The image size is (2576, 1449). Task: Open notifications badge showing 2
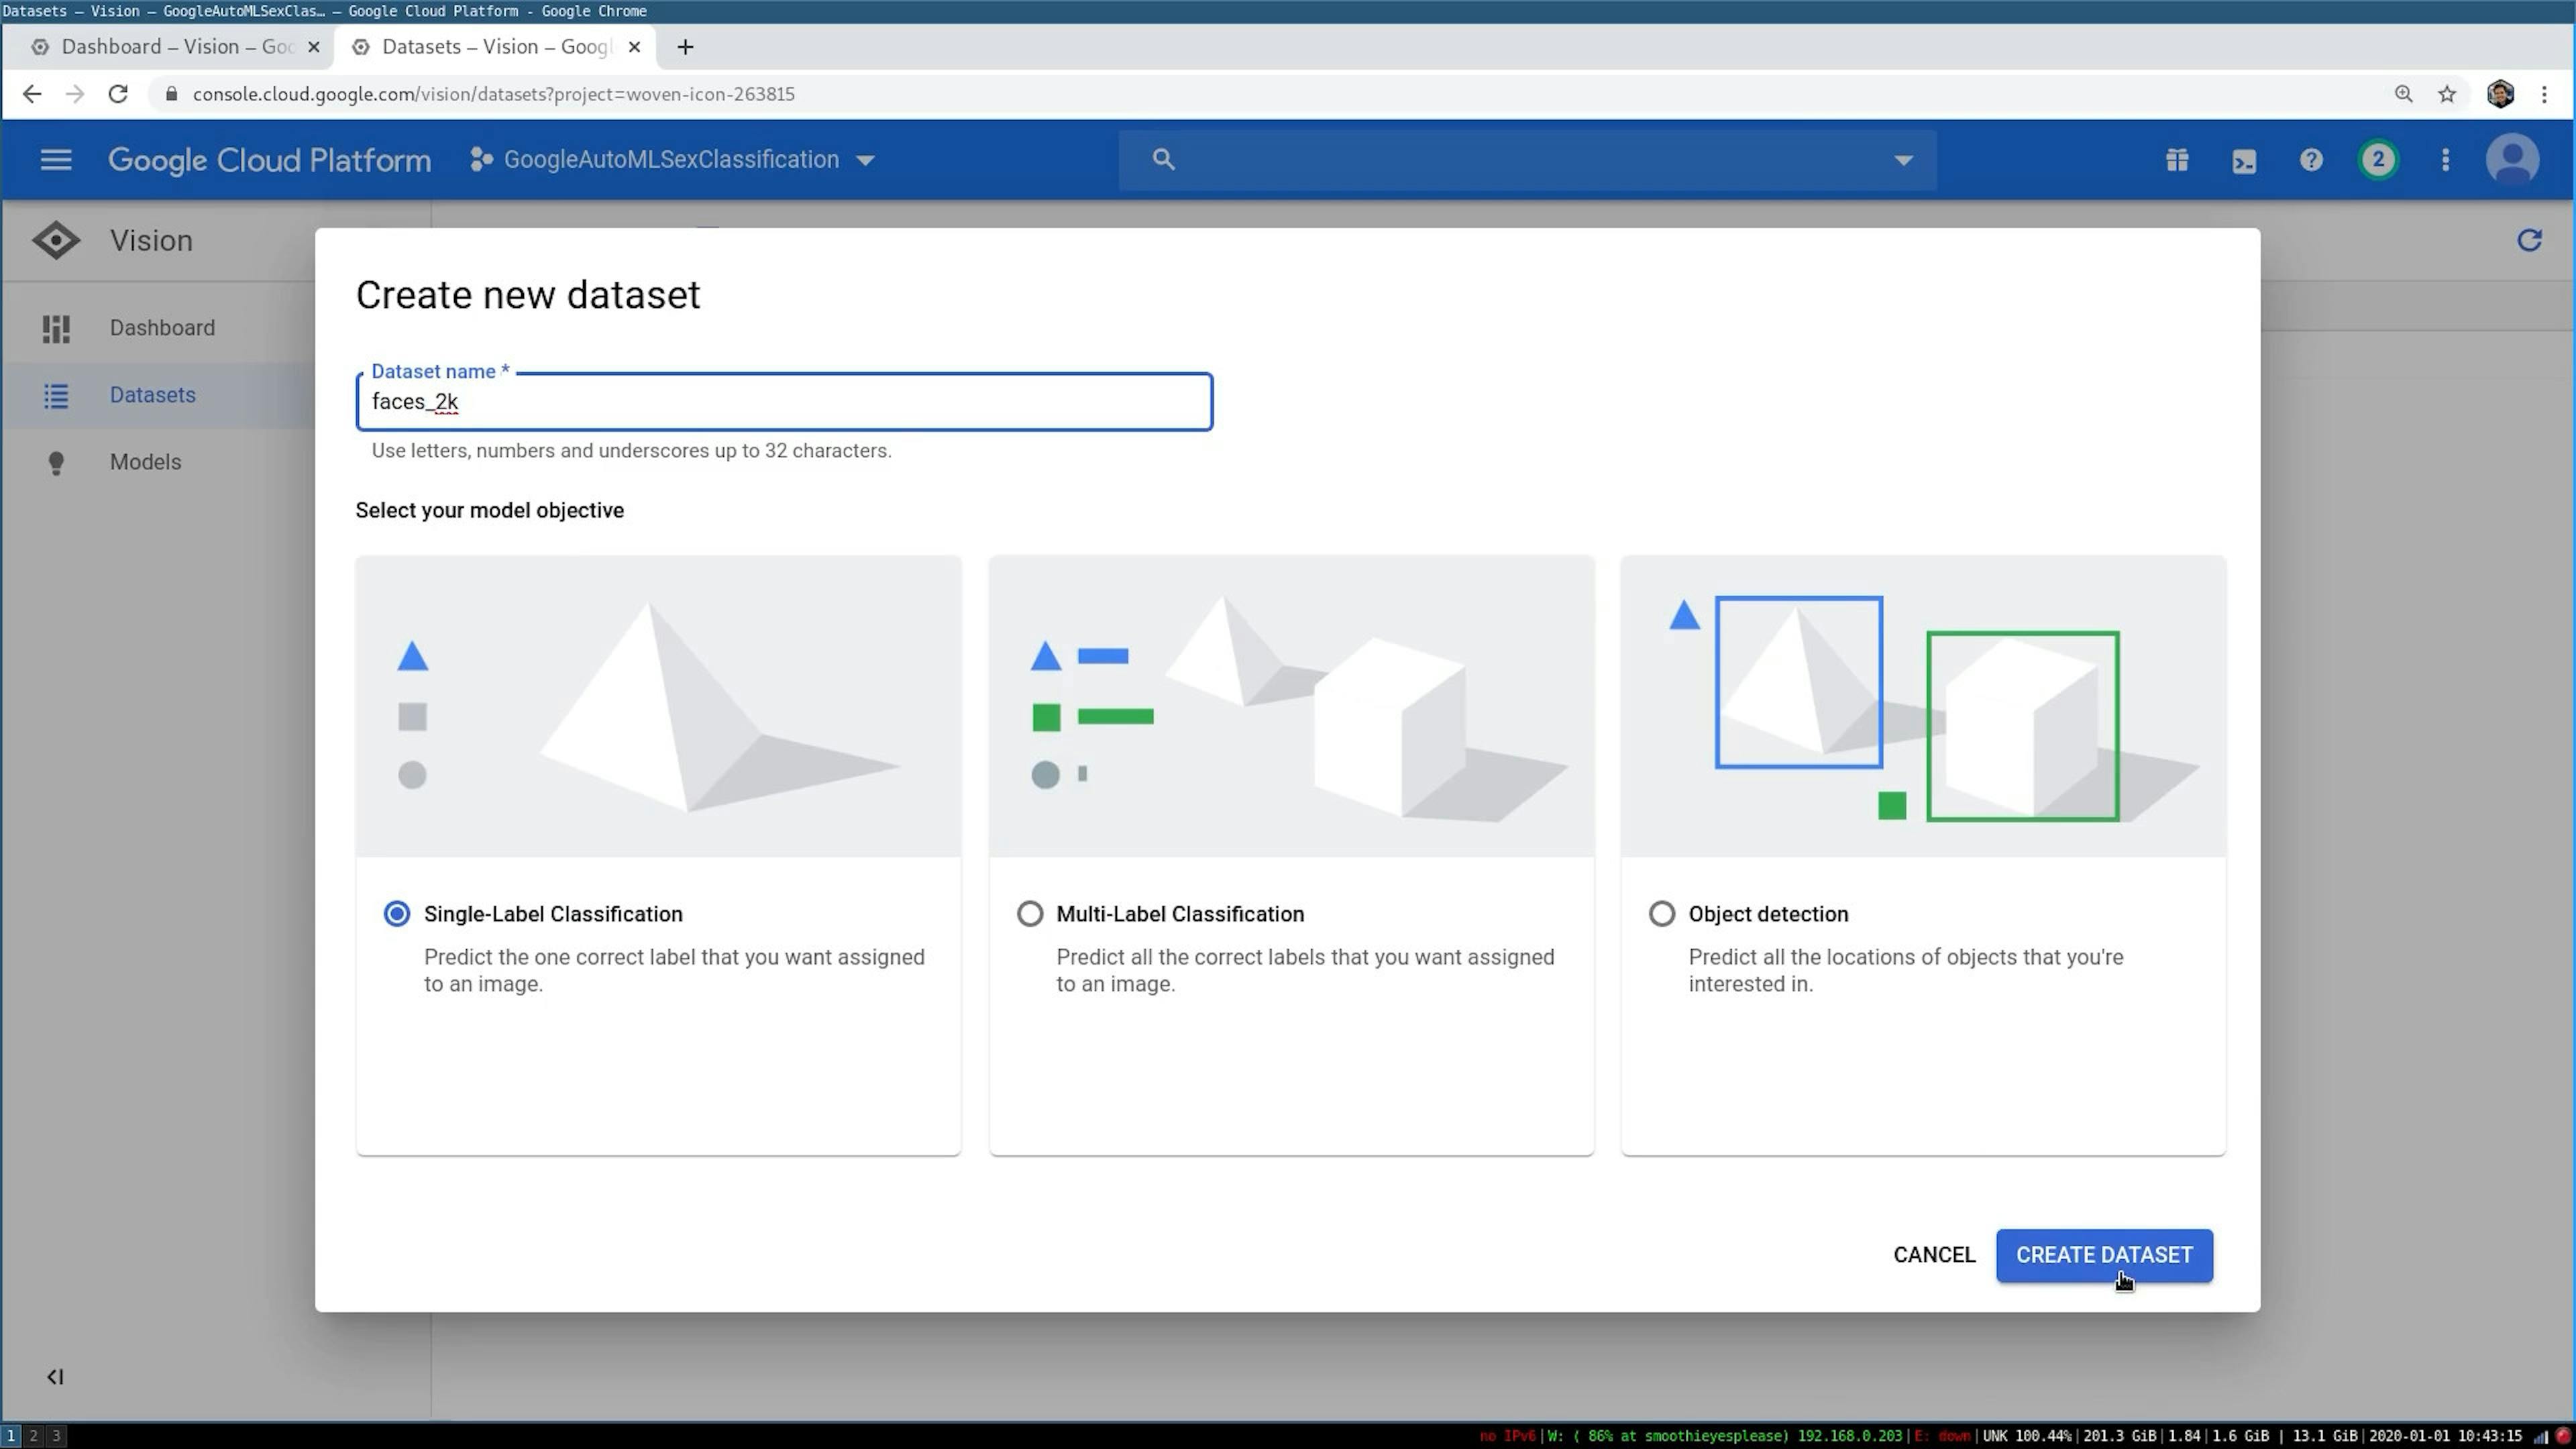(x=2378, y=160)
